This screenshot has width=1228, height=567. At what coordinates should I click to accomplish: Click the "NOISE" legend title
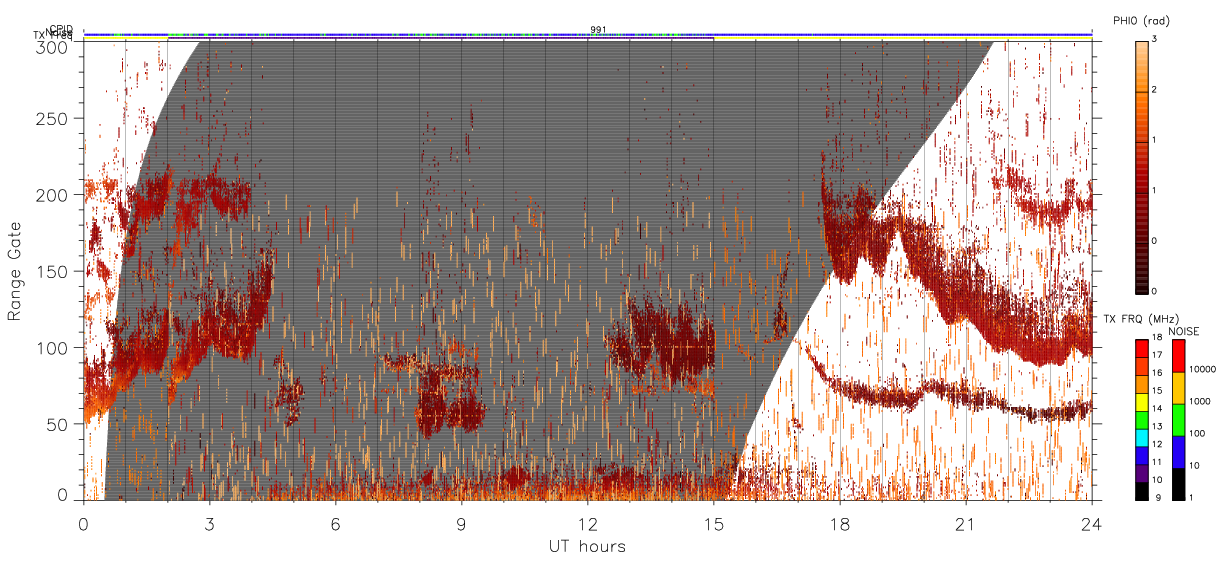pos(1185,330)
